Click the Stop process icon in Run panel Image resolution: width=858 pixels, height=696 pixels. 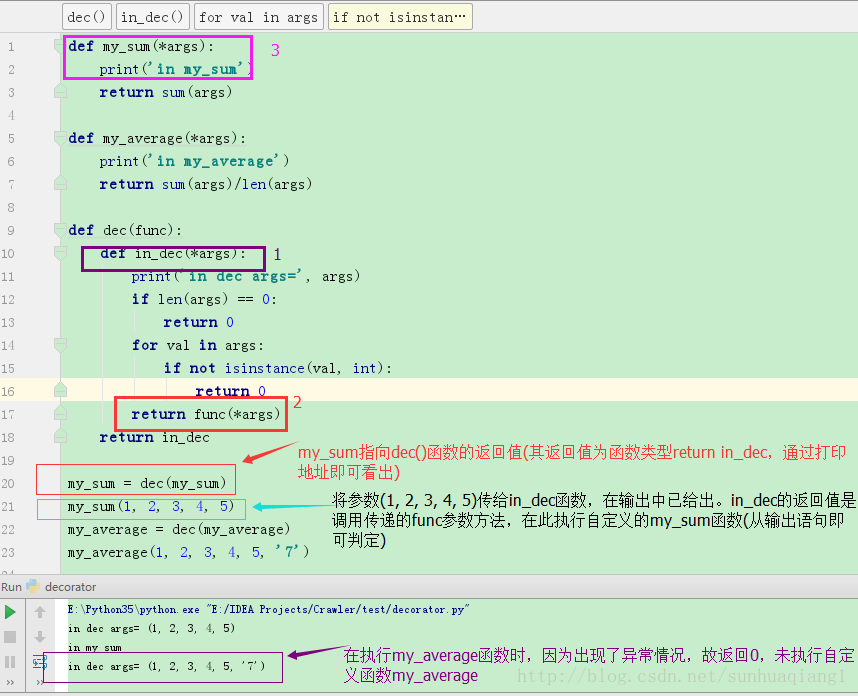pyautogui.click(x=9, y=636)
